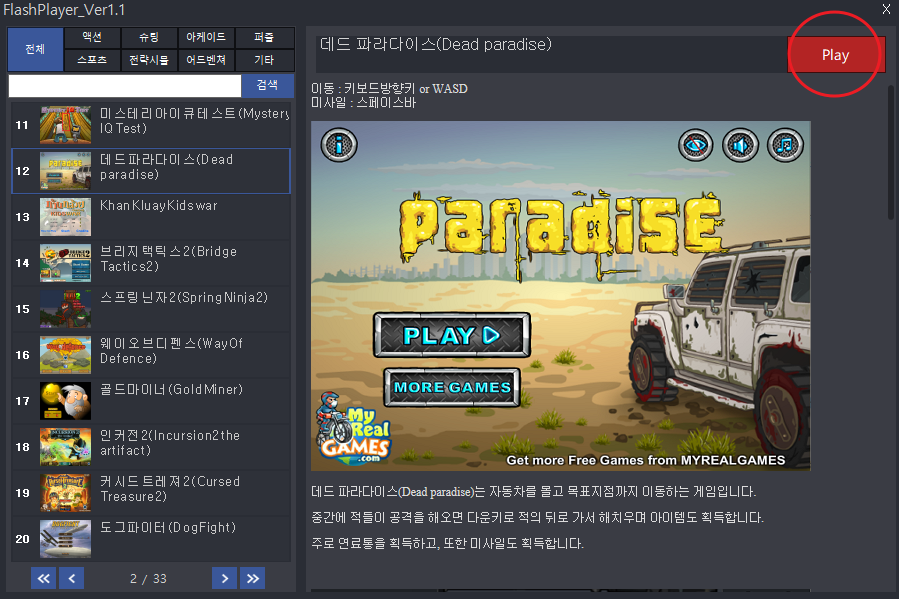The image size is (899, 599).
Task: Mute the sound effects speaker icon
Action: [x=740, y=145]
